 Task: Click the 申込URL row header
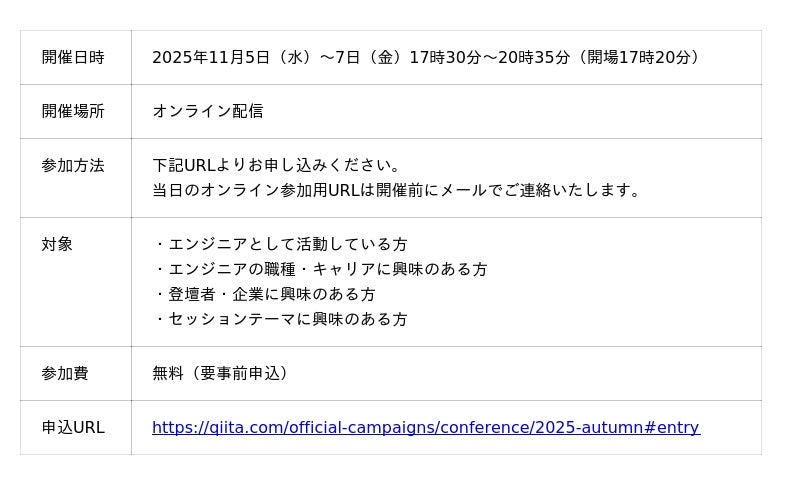click(x=72, y=428)
